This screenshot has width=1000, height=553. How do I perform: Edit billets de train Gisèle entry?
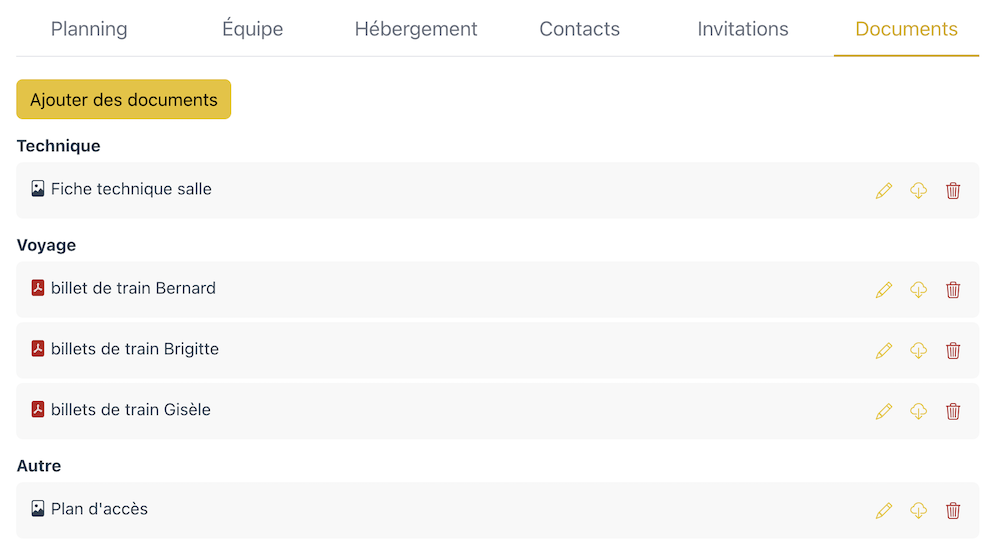tap(883, 411)
